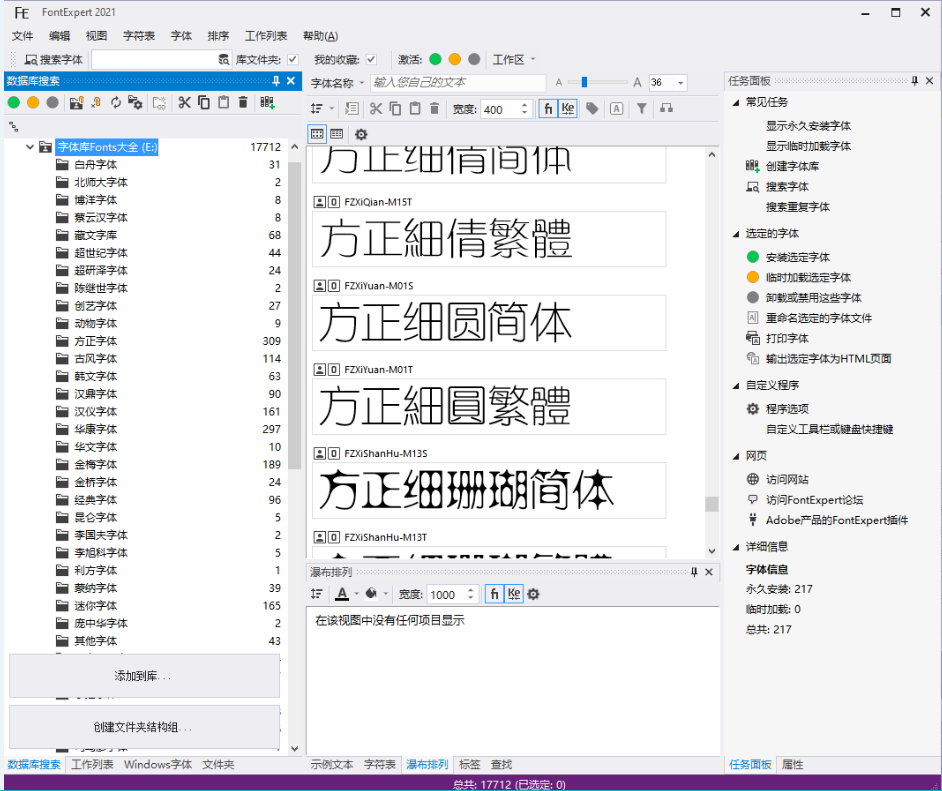Toggle kerning Ke button in preview toolbar
Screen dimensions: 942x791
pos(568,109)
